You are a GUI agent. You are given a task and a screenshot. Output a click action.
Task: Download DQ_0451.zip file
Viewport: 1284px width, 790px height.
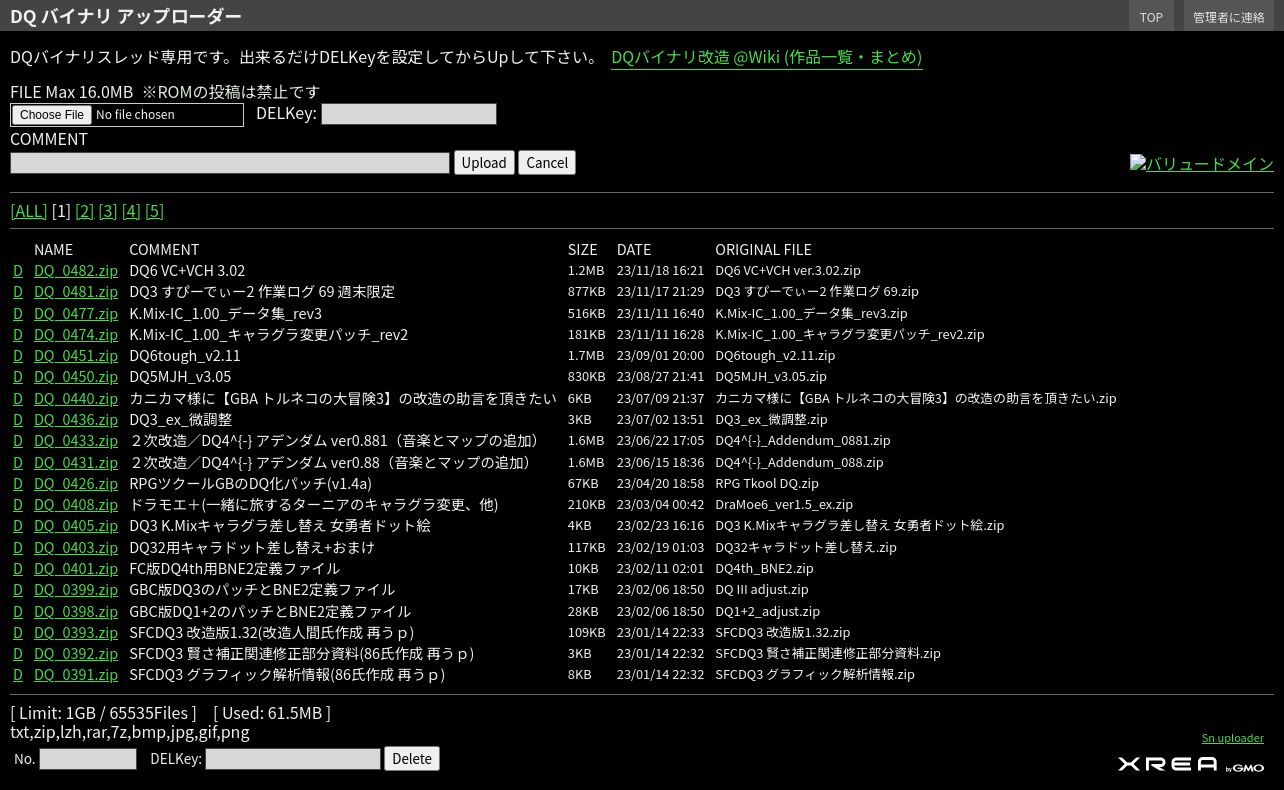pyautogui.click(x=76, y=356)
